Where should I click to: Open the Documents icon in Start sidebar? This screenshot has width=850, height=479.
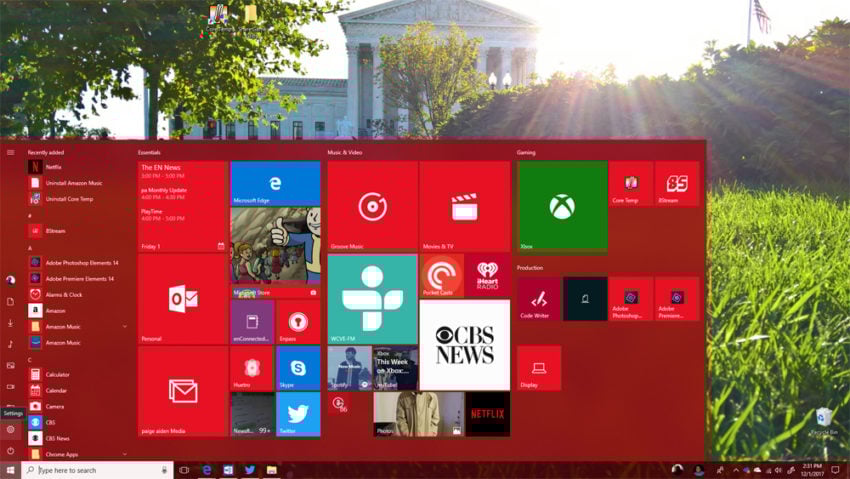coord(10,301)
